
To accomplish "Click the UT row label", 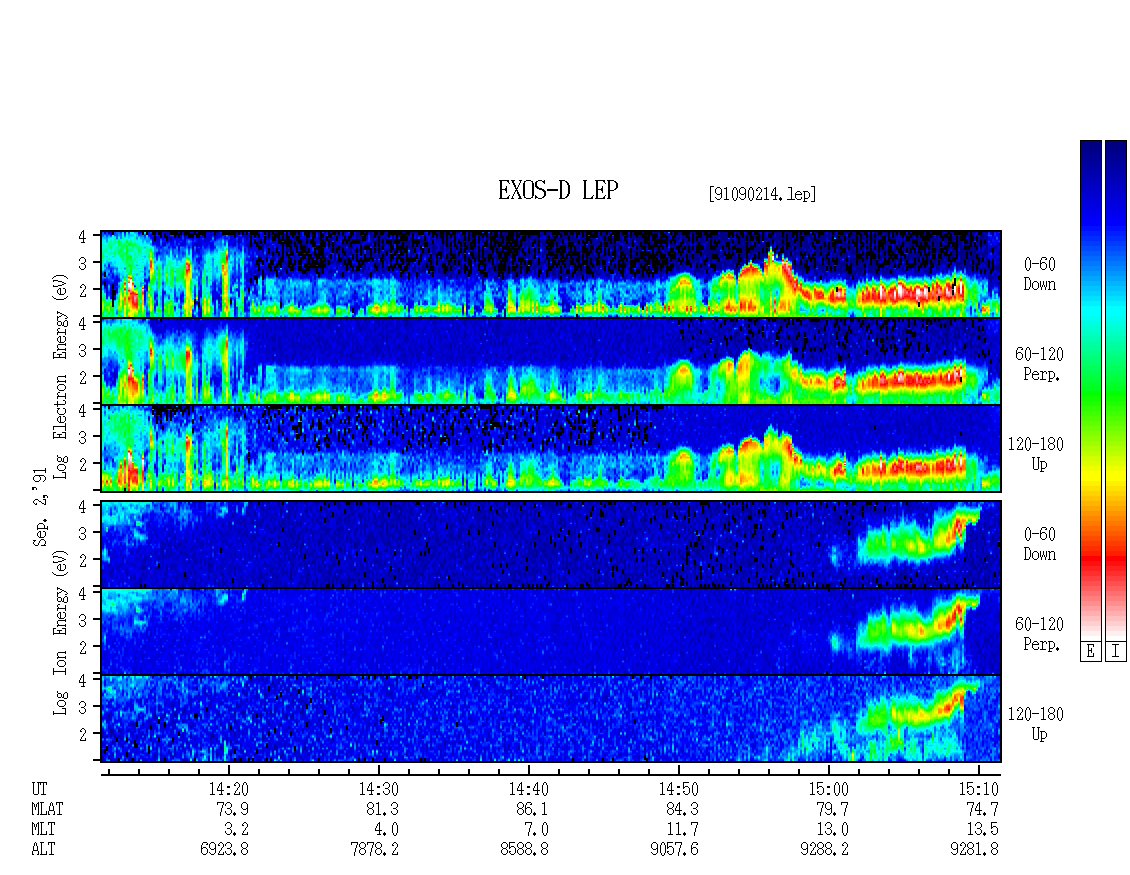I will point(40,789).
